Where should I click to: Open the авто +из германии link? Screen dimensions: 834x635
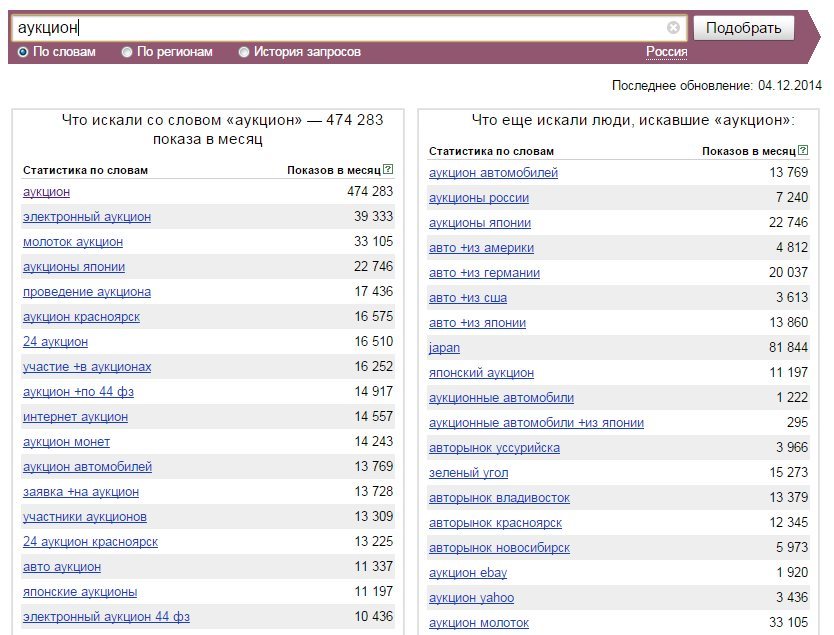[485, 273]
